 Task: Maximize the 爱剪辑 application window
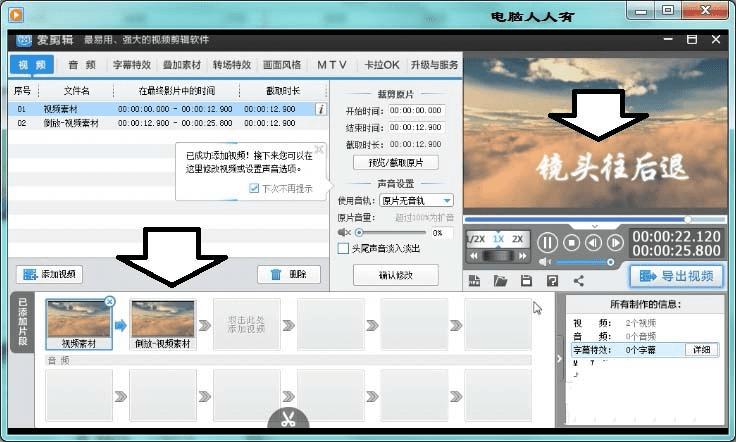(x=692, y=39)
